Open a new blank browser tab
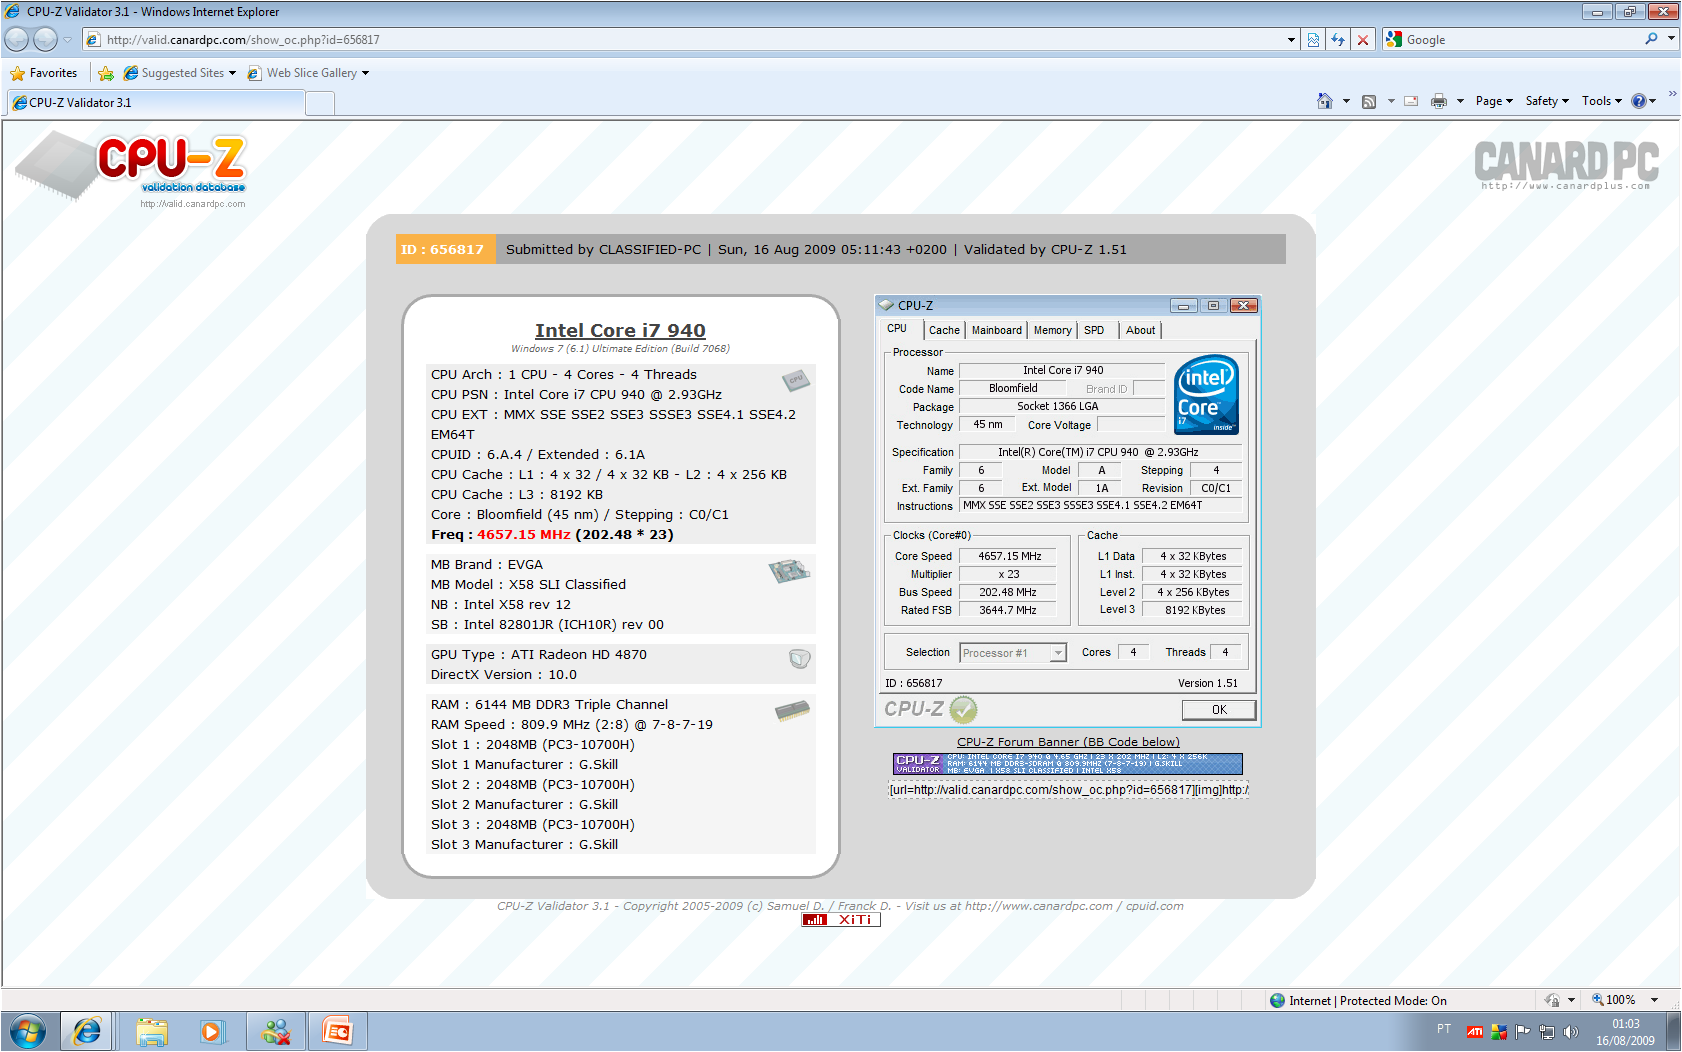 (x=320, y=103)
